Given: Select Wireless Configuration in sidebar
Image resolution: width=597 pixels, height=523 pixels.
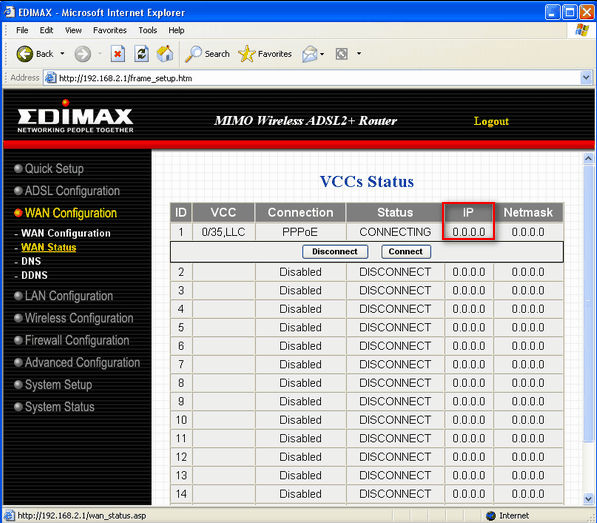Looking at the screenshot, I should (x=79, y=318).
